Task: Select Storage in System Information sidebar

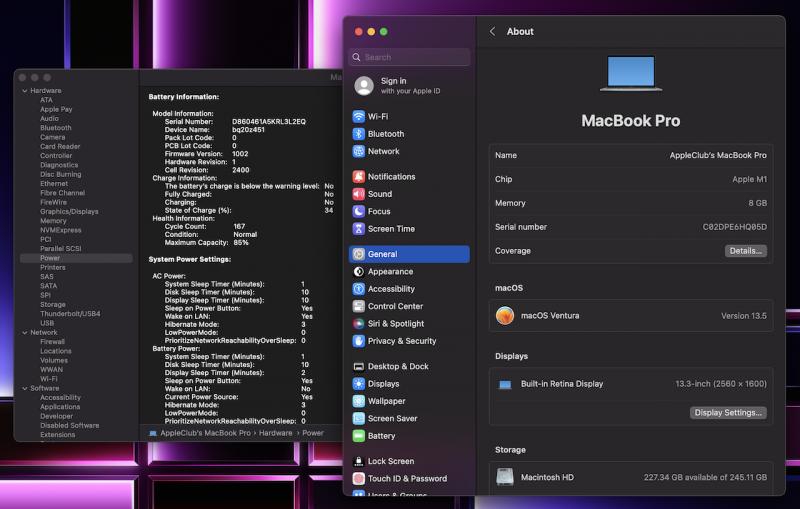Action: [53, 304]
